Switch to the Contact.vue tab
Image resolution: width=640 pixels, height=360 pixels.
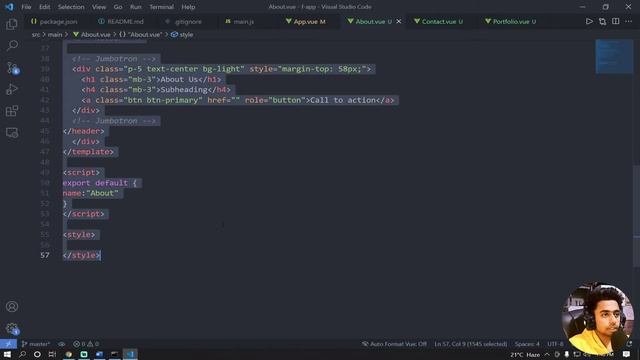(439, 21)
